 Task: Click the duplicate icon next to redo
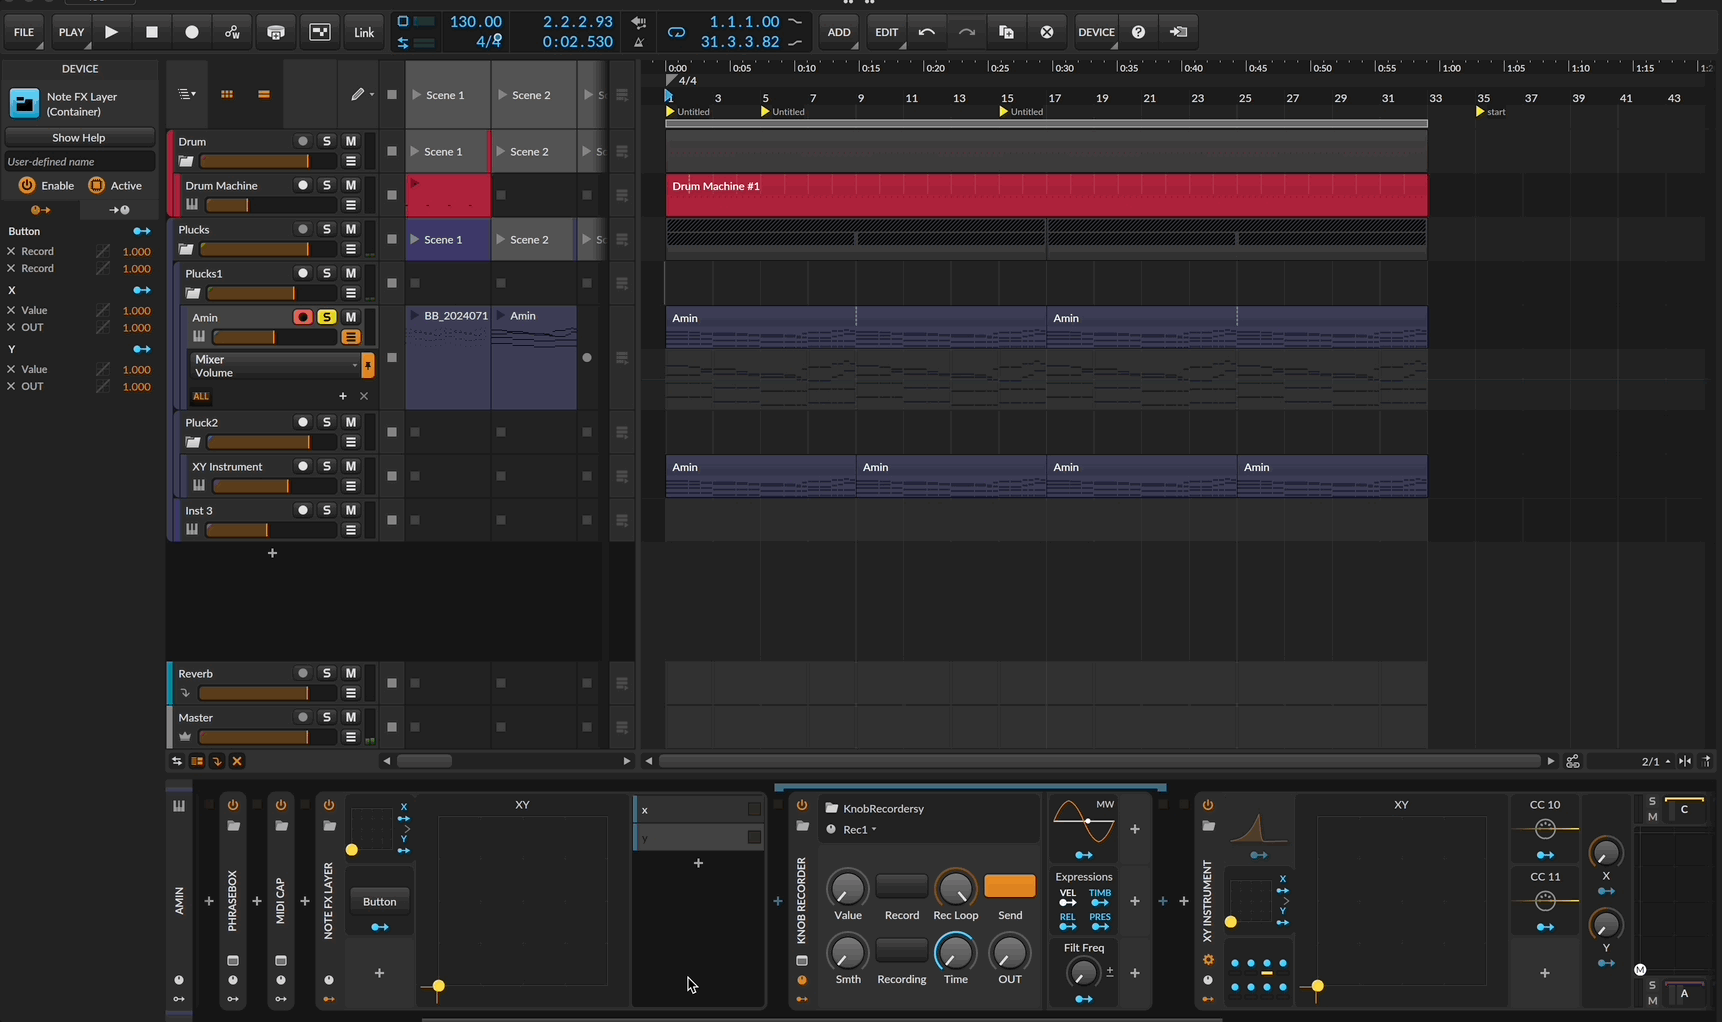pos(1006,32)
